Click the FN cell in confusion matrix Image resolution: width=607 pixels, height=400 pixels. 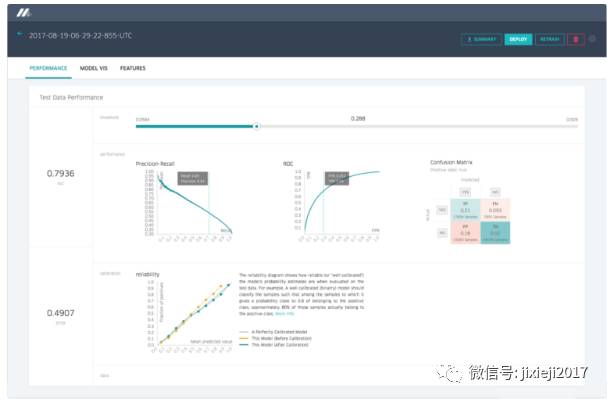pyautogui.click(x=495, y=210)
